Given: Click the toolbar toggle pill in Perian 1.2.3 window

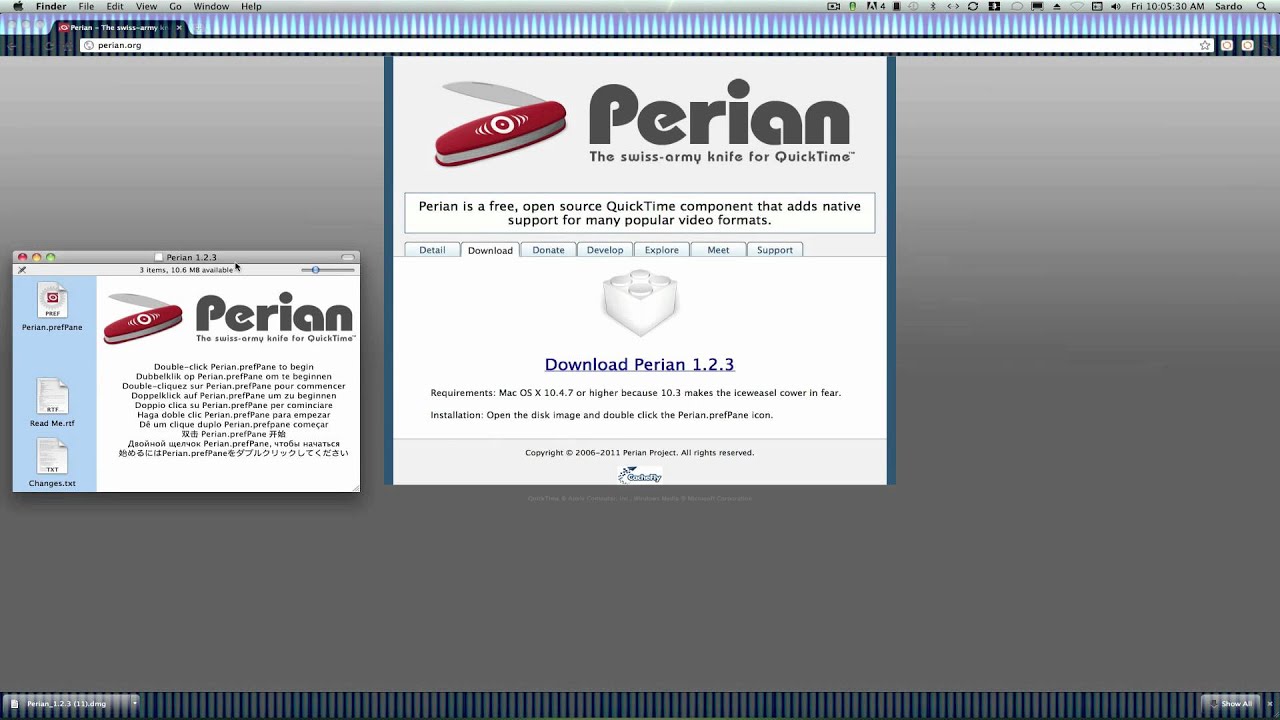Looking at the screenshot, I should pos(348,257).
